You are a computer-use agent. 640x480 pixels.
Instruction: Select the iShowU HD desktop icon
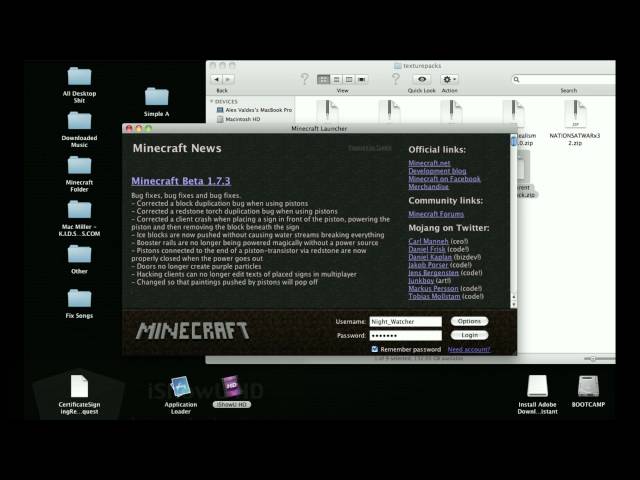(231, 387)
